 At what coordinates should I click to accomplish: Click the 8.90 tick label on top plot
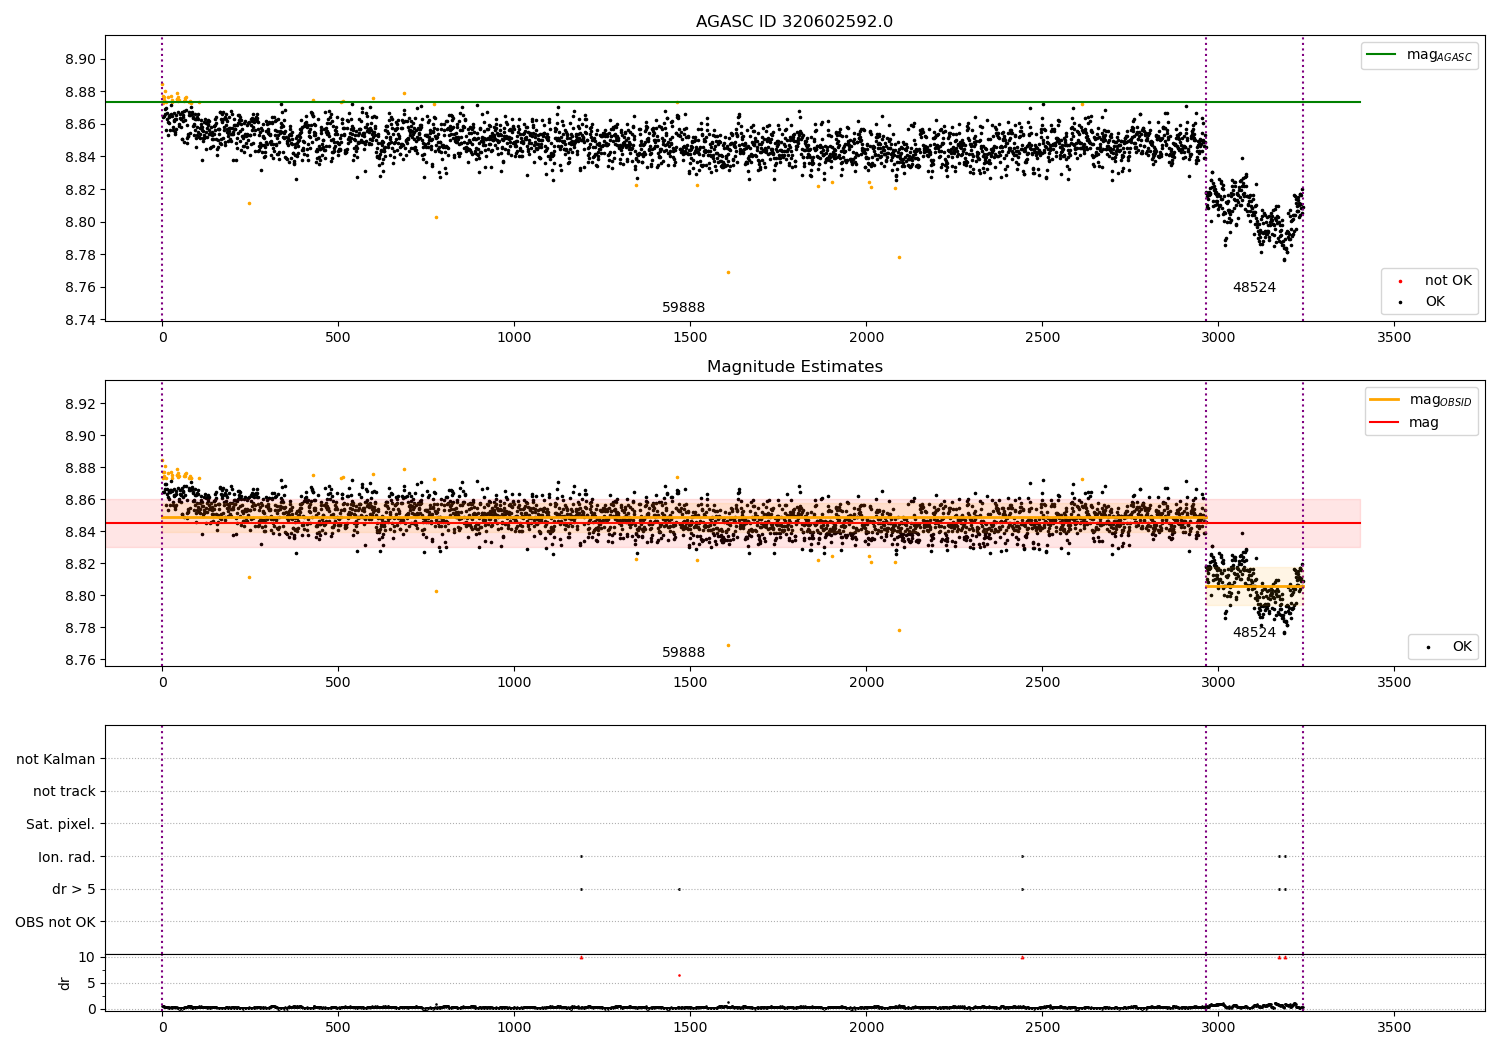[x=79, y=60]
